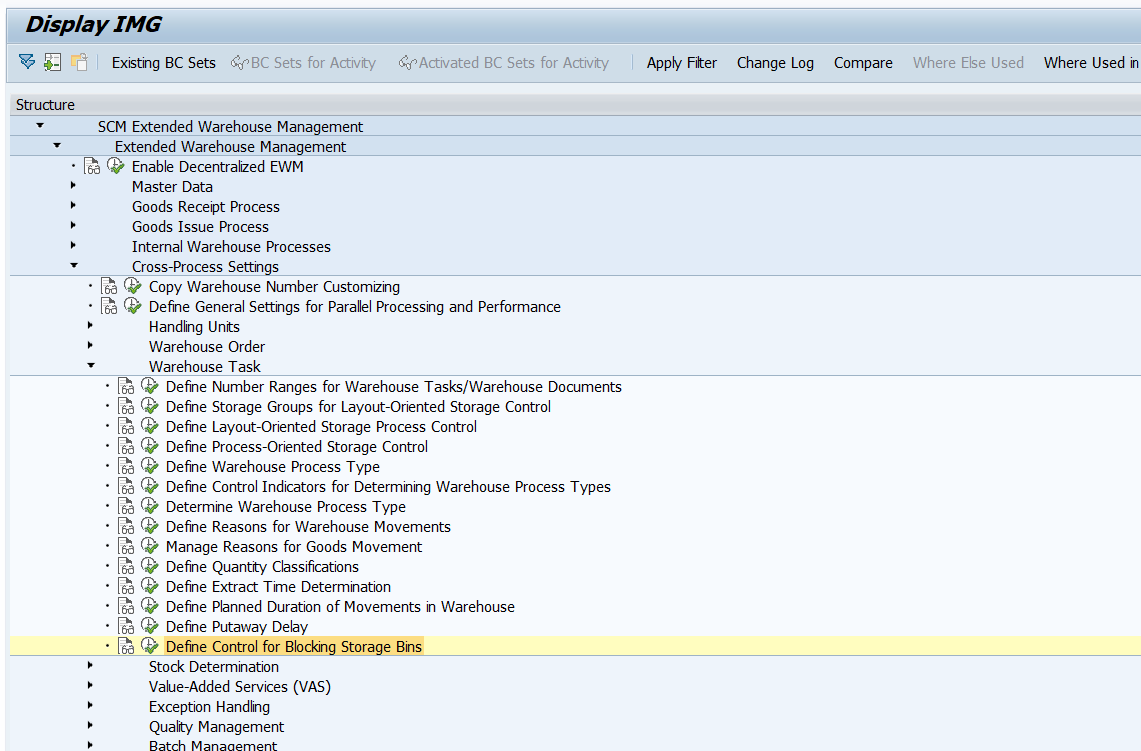Open documentation icon for Define Number Ranges row
The height and width of the screenshot is (751, 1141).
pyautogui.click(x=126, y=386)
